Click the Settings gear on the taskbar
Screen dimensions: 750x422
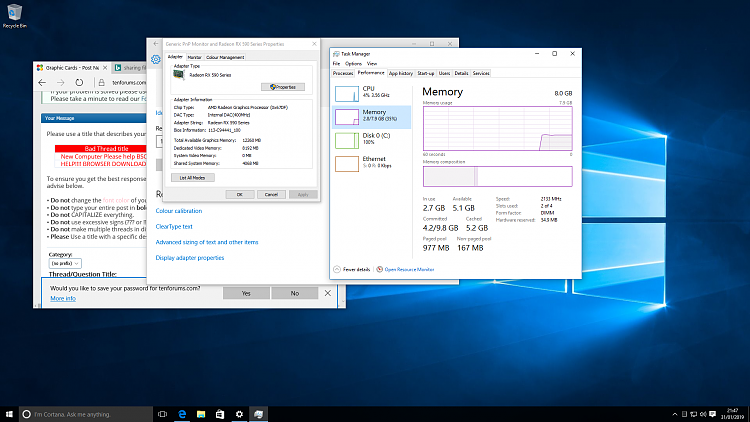(239, 414)
